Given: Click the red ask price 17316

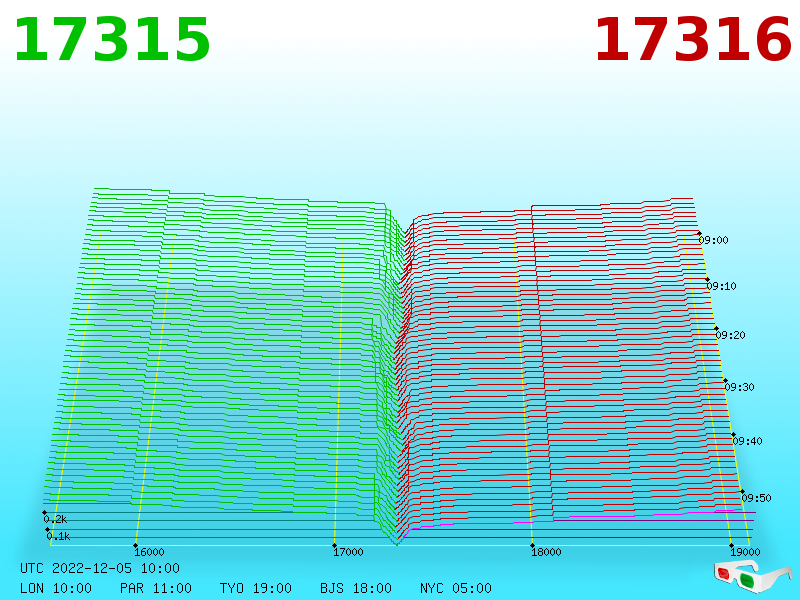Looking at the screenshot, I should coord(693,40).
